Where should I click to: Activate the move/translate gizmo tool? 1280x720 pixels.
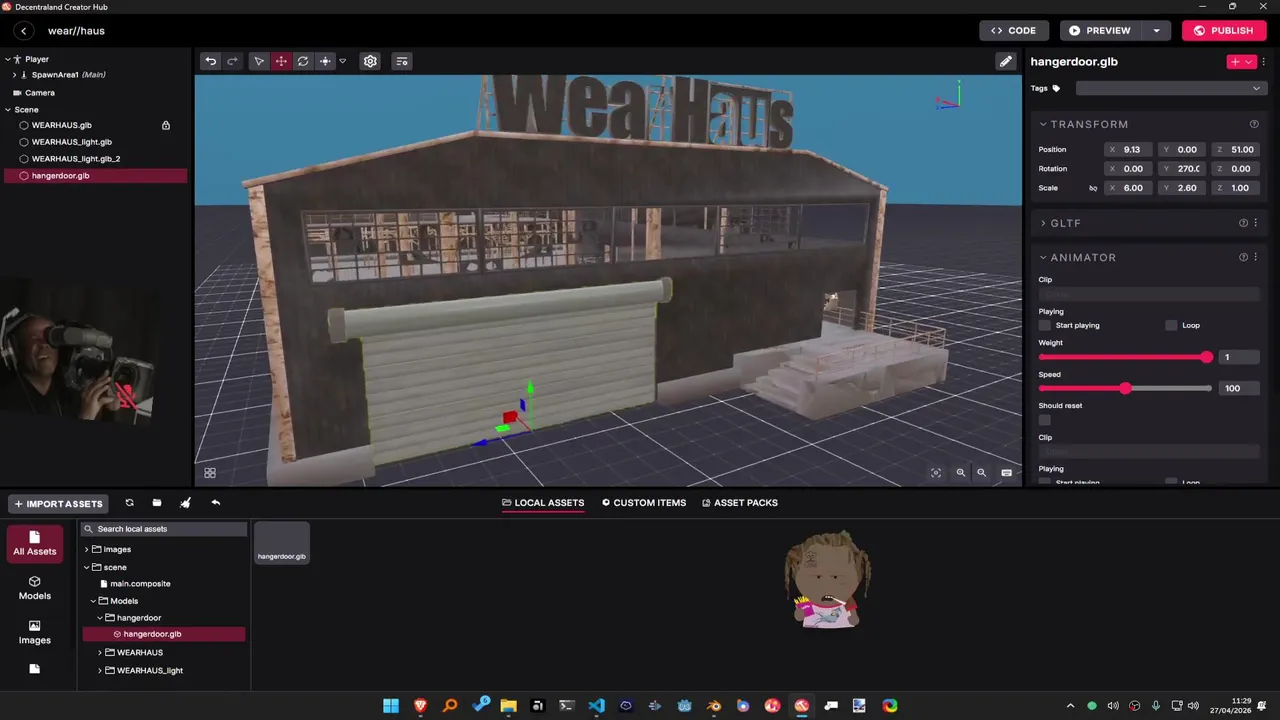281,61
